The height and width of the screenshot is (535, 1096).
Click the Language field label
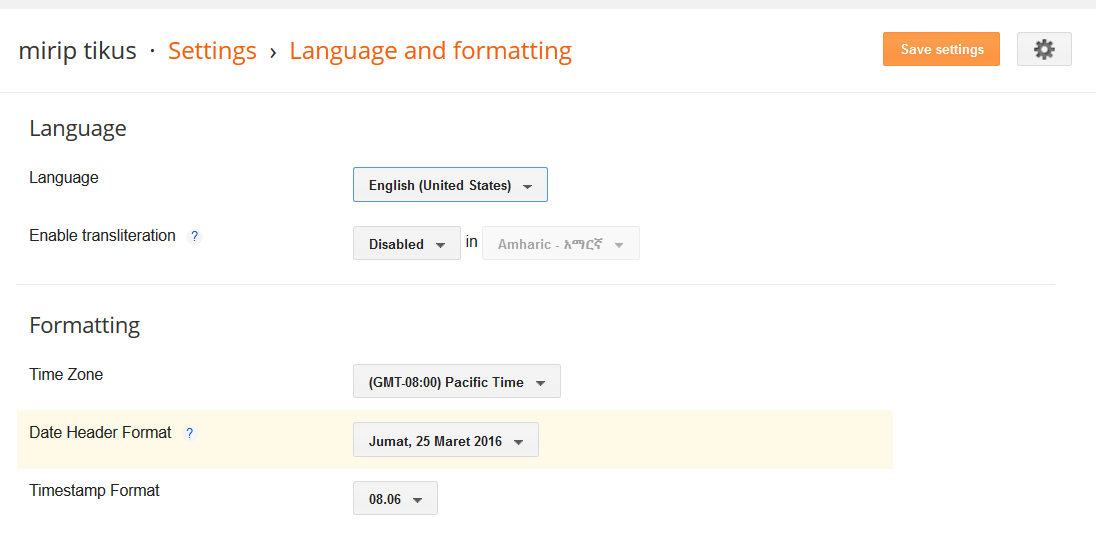point(64,178)
